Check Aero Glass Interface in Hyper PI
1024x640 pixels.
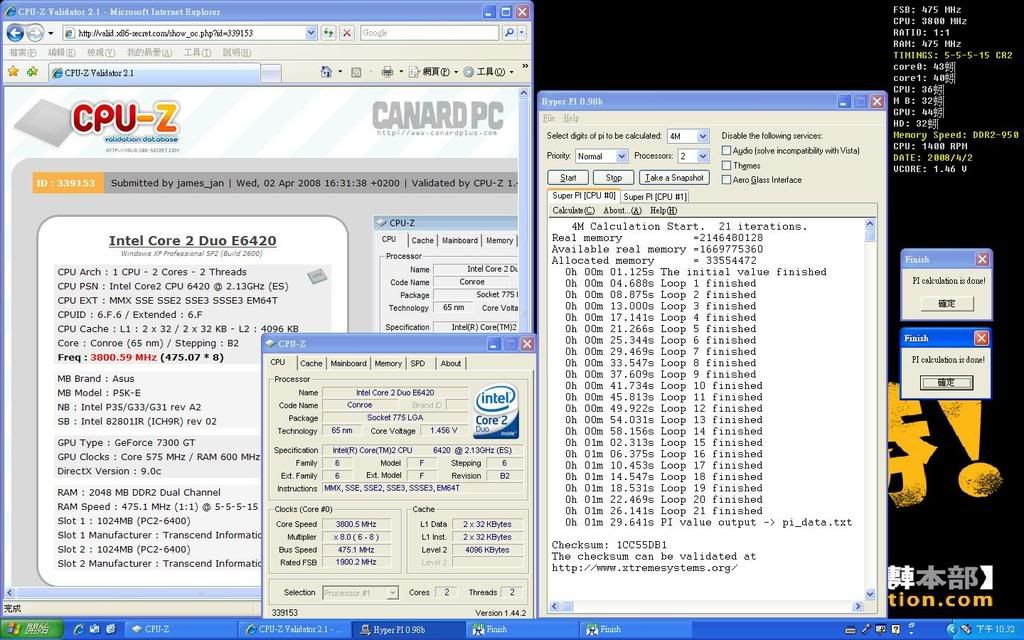(x=726, y=180)
